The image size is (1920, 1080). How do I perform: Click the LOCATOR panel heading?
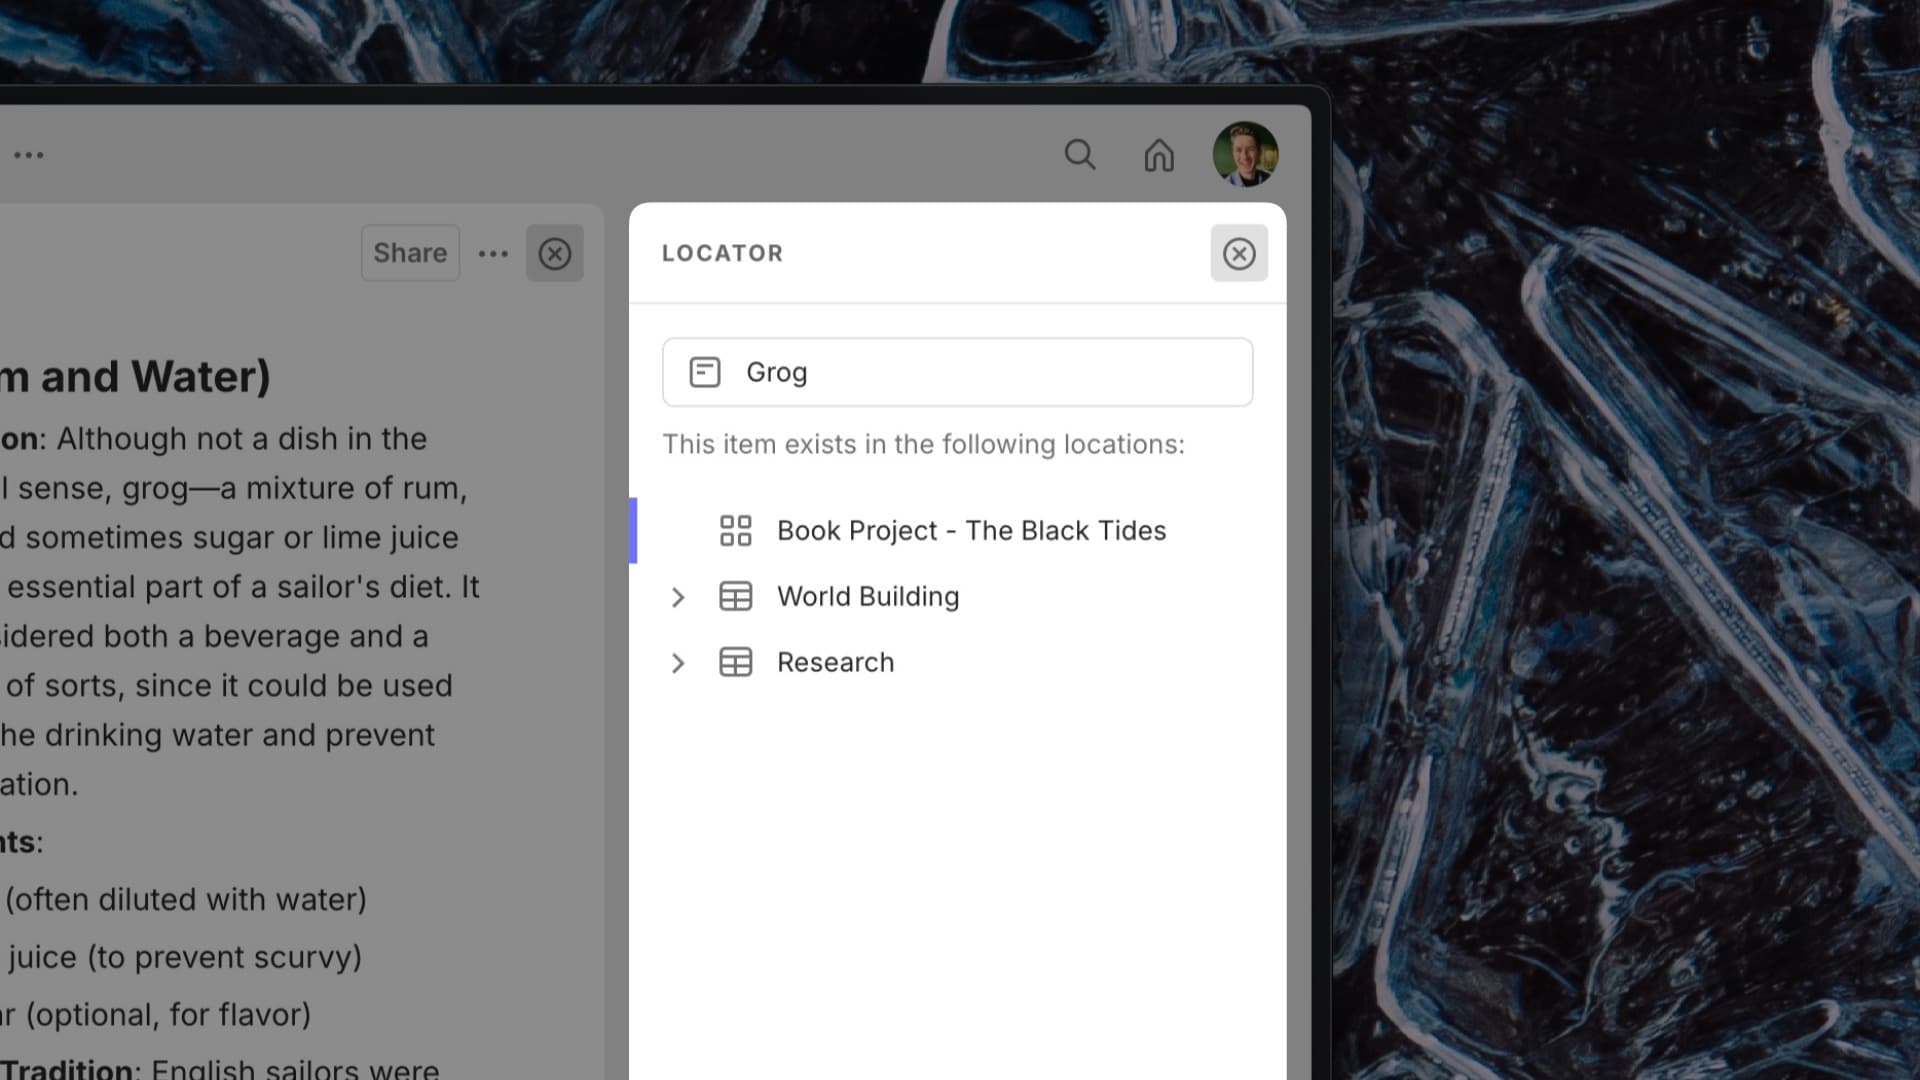pos(722,253)
